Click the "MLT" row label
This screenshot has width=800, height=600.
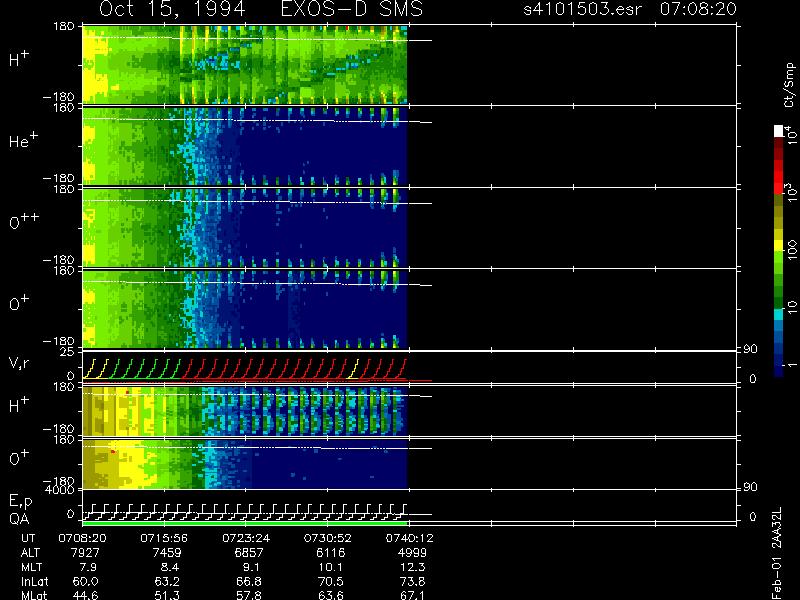click(x=31, y=567)
